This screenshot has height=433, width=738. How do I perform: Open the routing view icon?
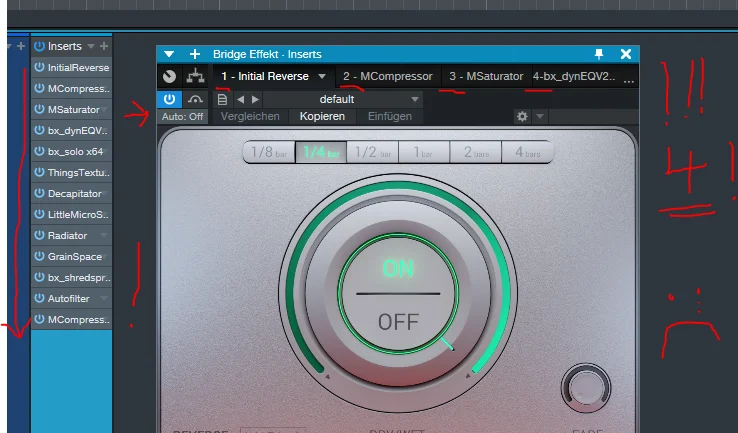pos(195,76)
